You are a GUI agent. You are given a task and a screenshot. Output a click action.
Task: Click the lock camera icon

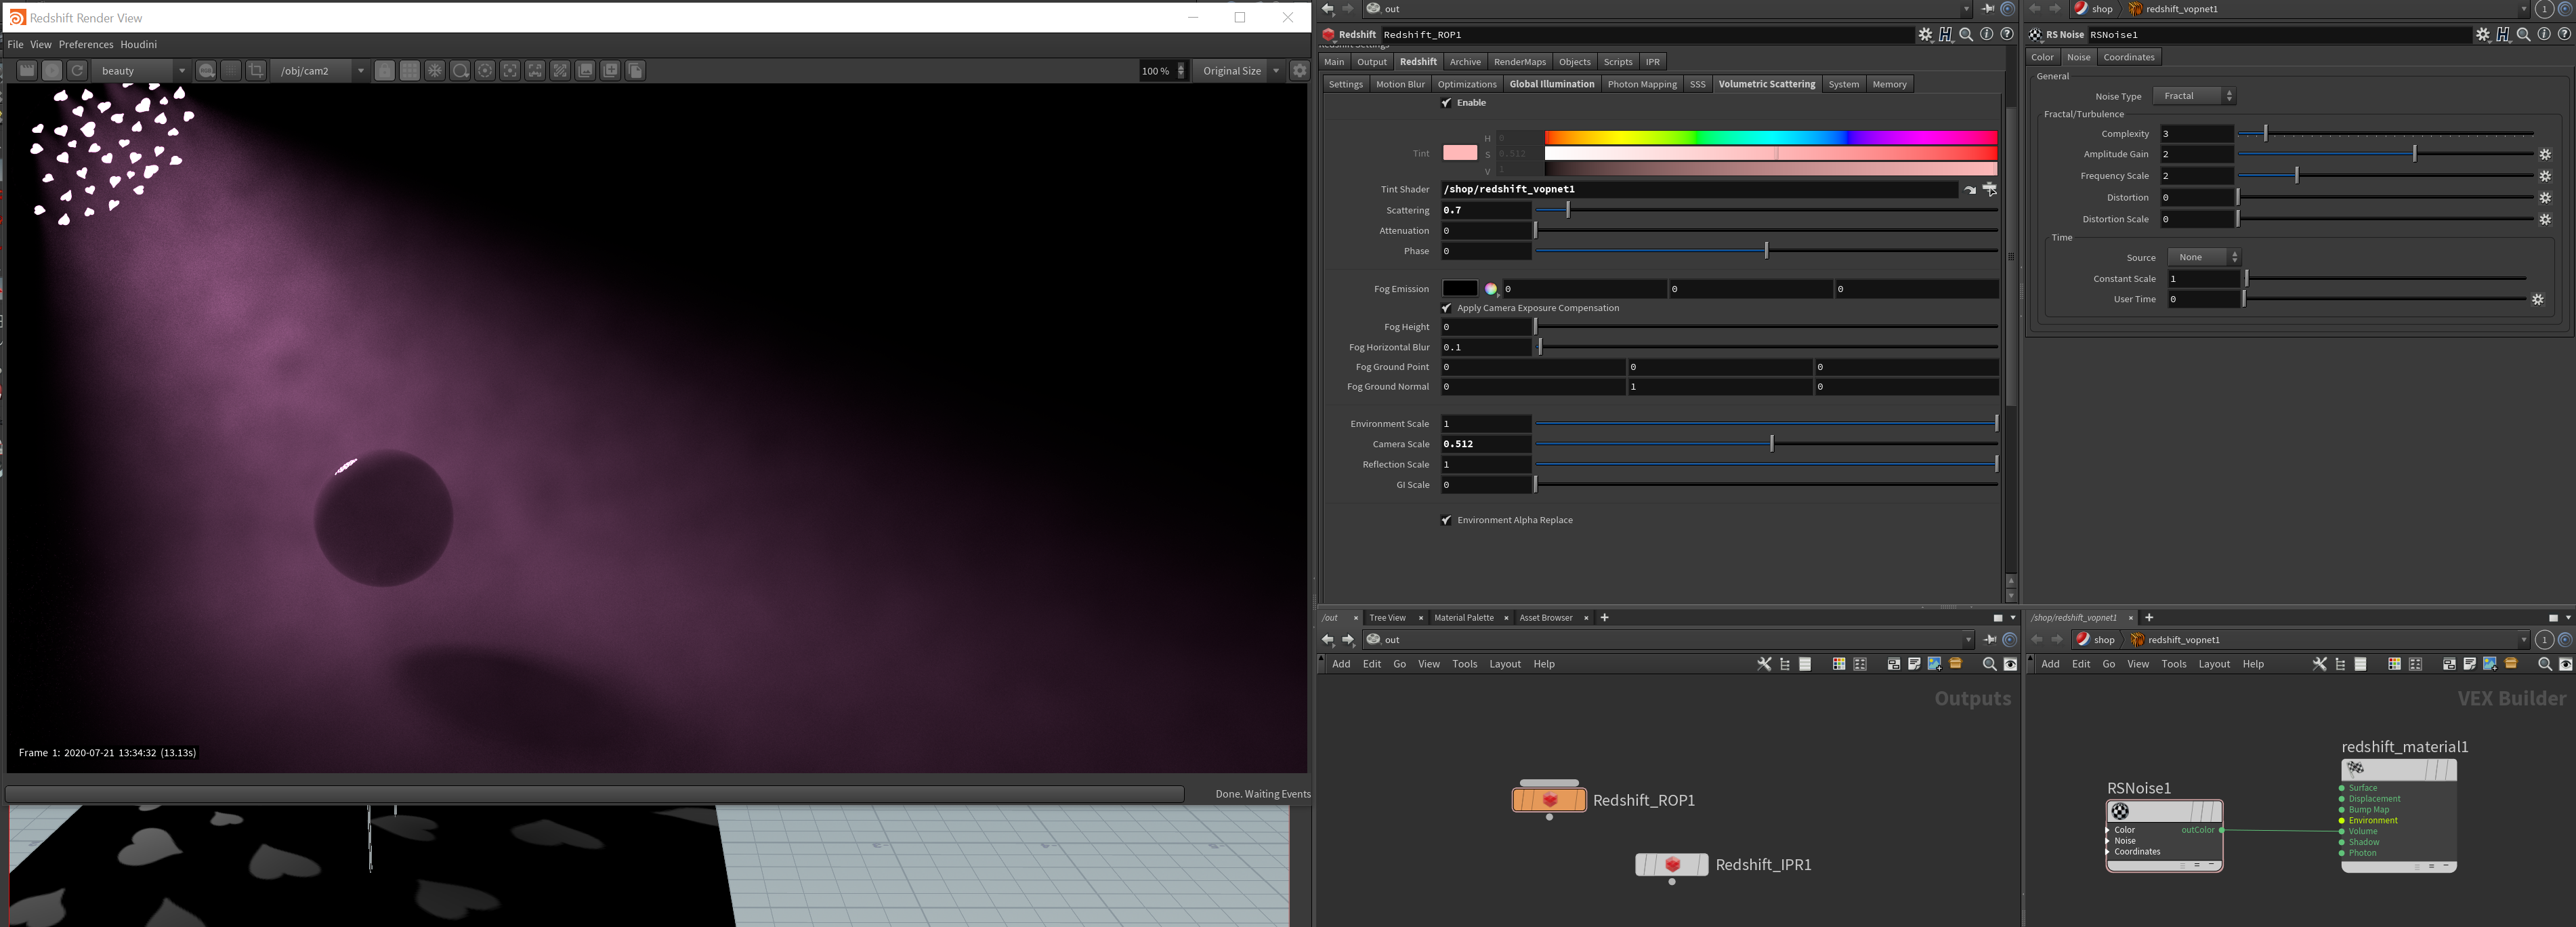[x=385, y=70]
